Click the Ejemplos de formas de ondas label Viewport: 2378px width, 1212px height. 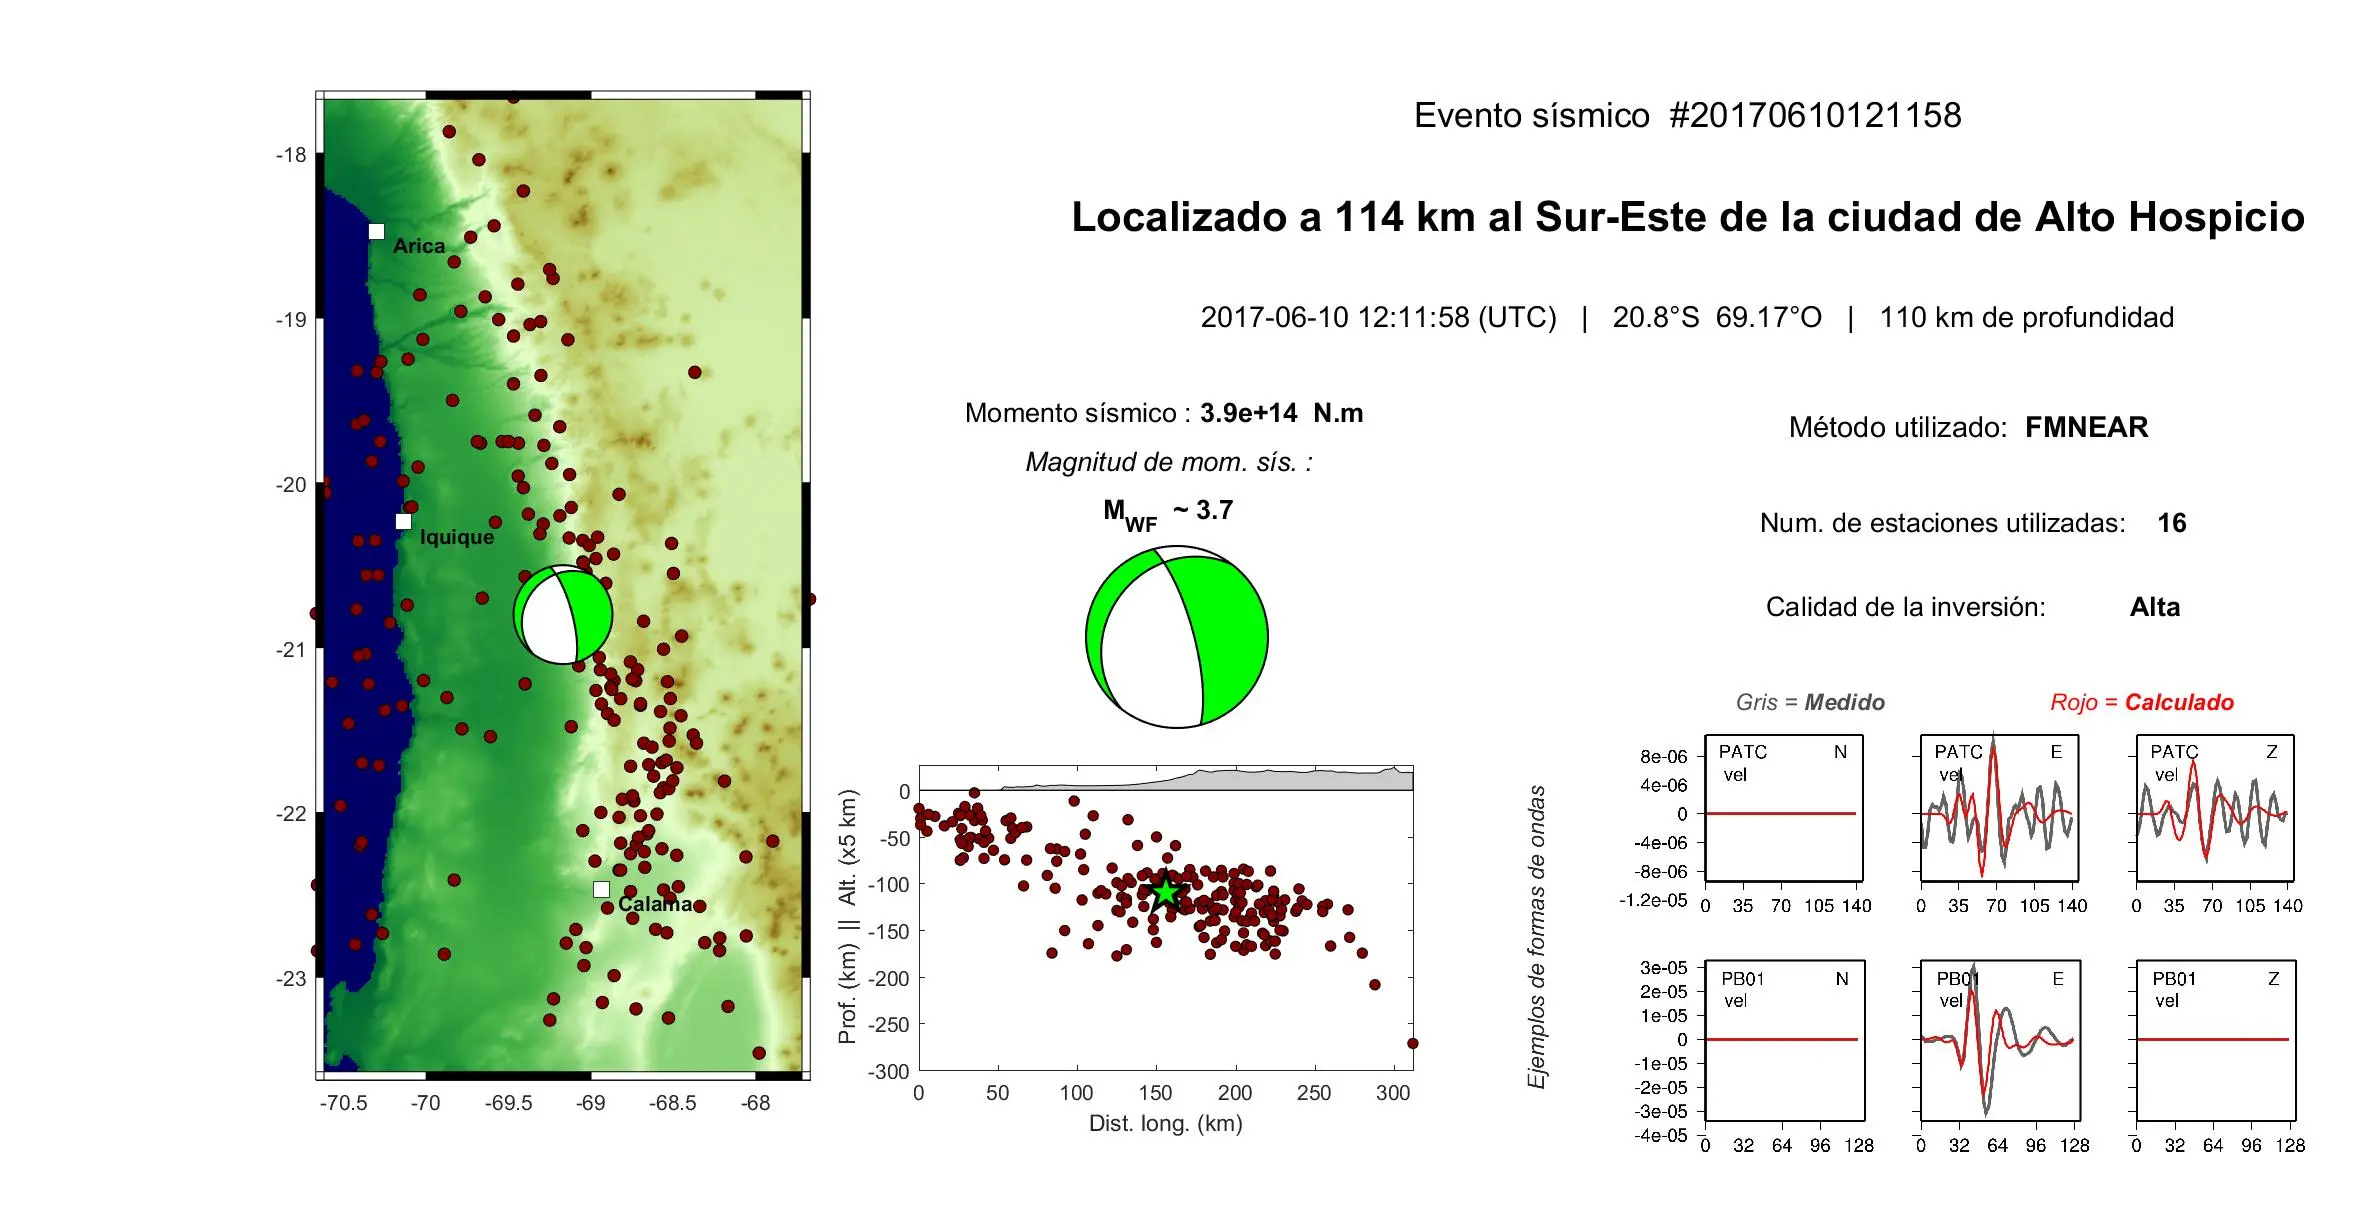coord(1537,937)
